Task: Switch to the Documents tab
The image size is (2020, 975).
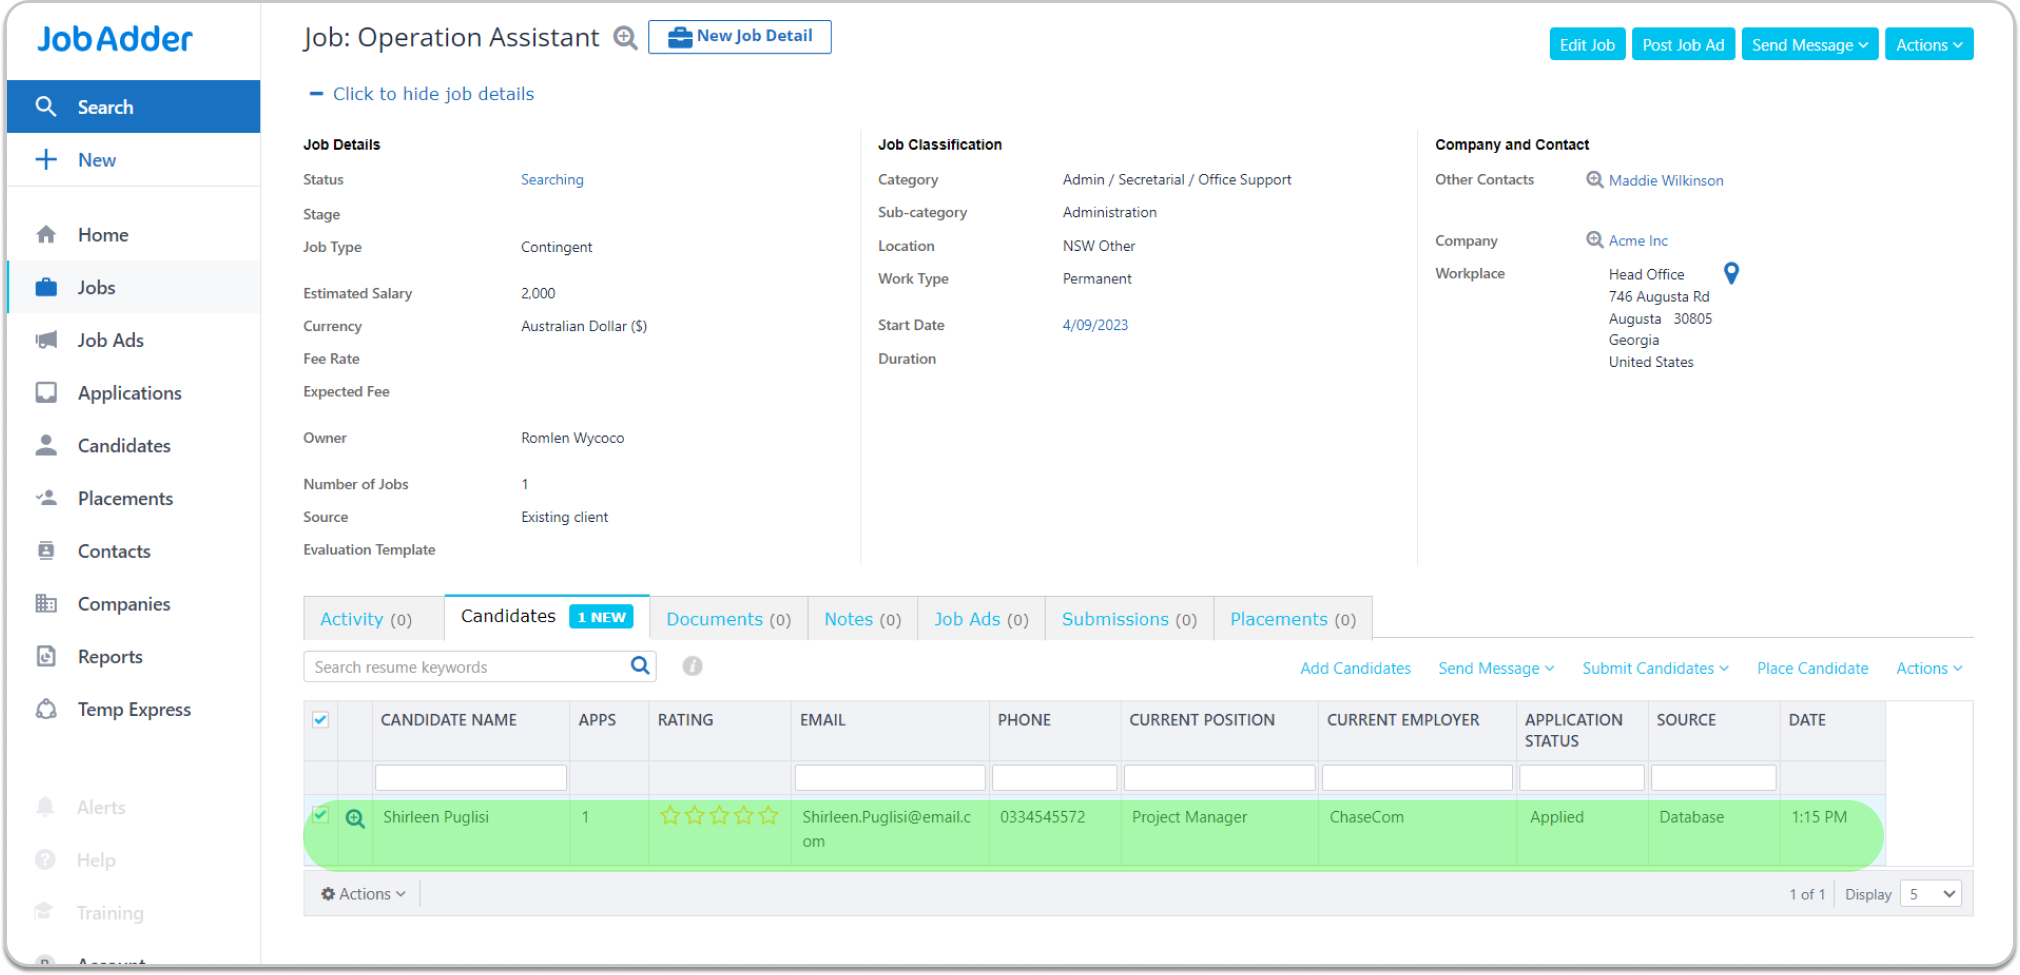Action: pyautogui.click(x=727, y=618)
